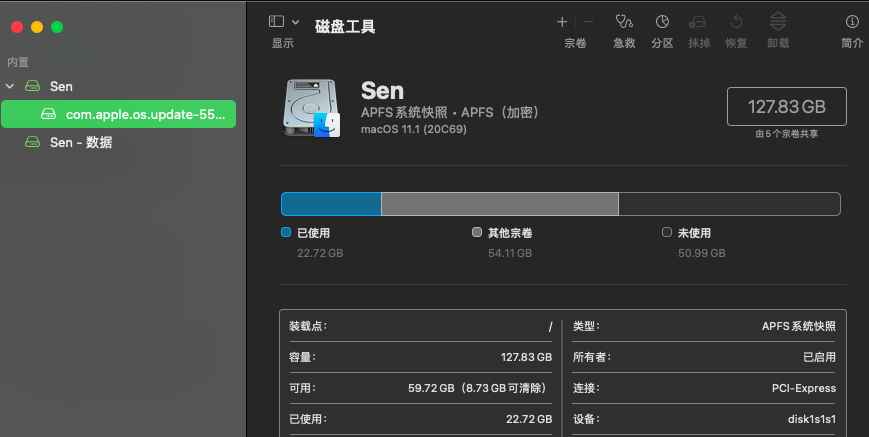Collapse the Sen disk tree
This screenshot has height=437, width=869.
point(10,87)
